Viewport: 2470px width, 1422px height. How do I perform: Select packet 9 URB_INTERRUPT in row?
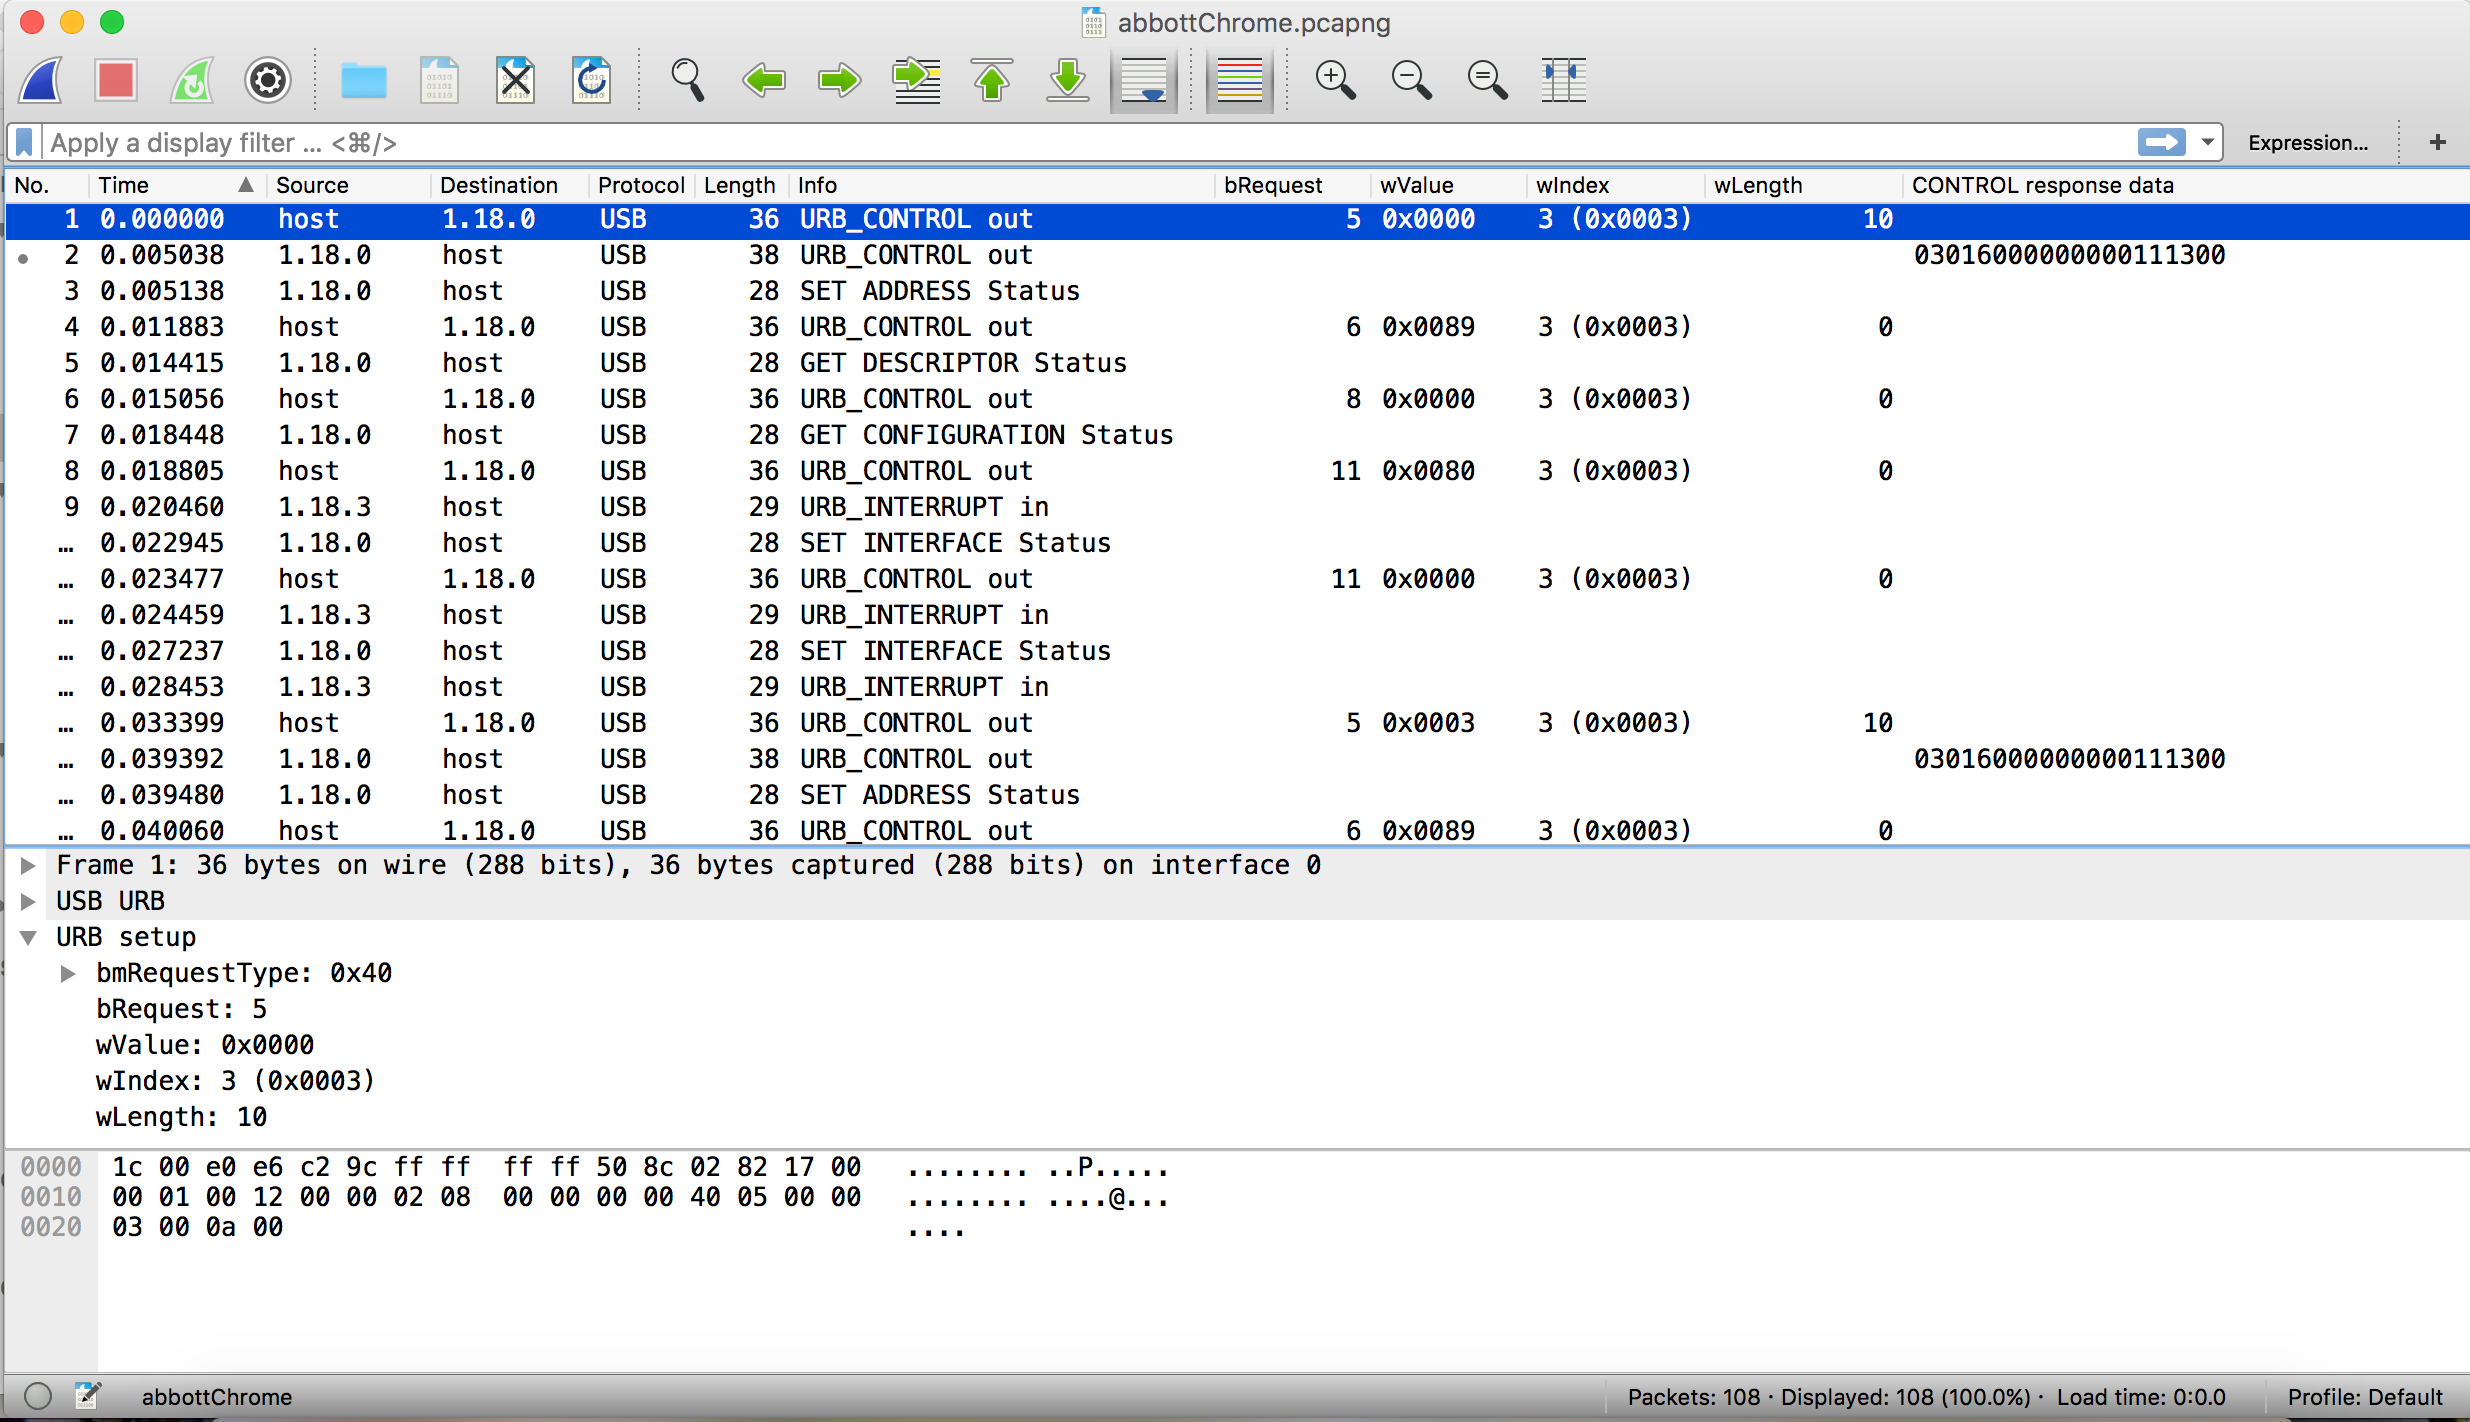[1237, 507]
